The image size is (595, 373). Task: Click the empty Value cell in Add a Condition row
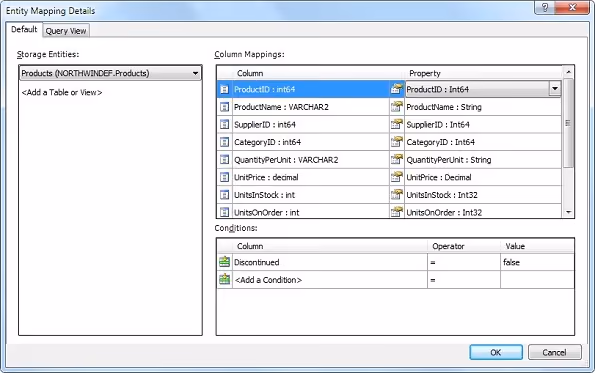[x=537, y=280]
